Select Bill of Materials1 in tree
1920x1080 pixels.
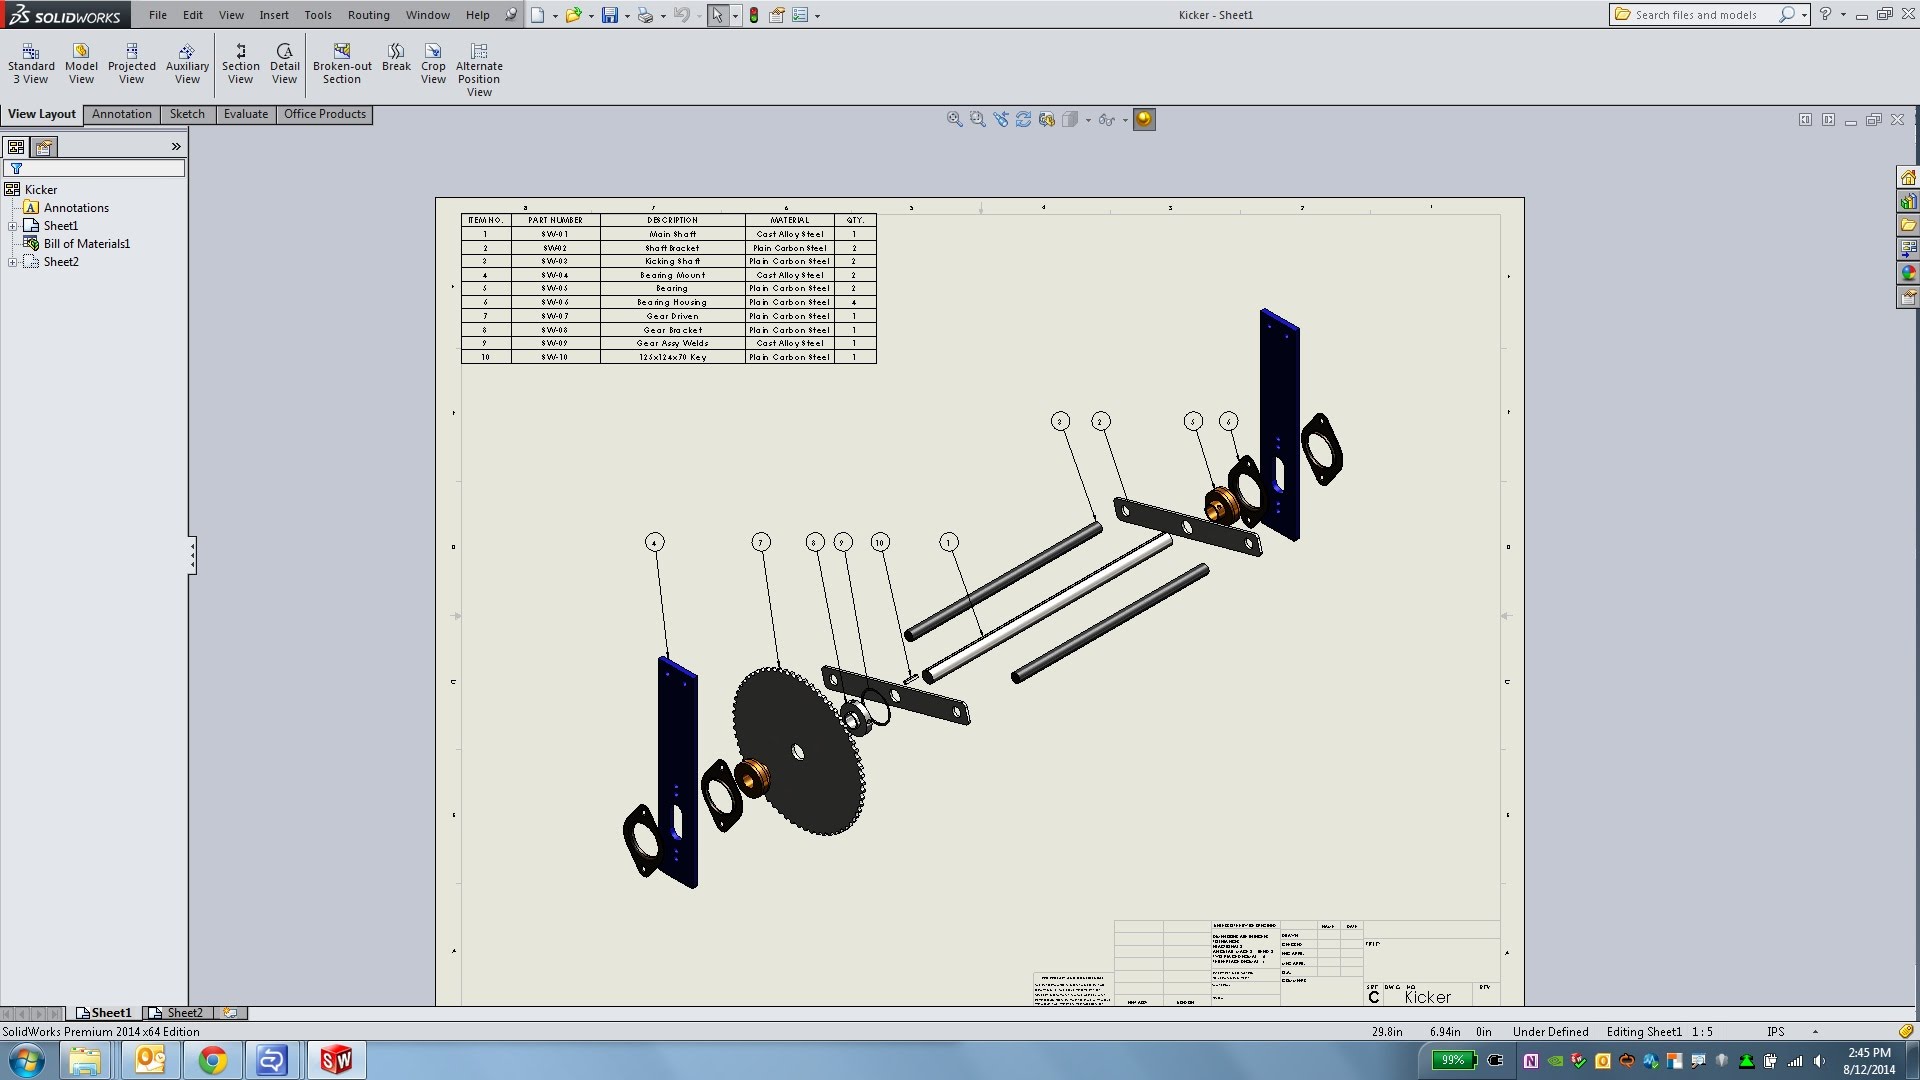point(86,244)
